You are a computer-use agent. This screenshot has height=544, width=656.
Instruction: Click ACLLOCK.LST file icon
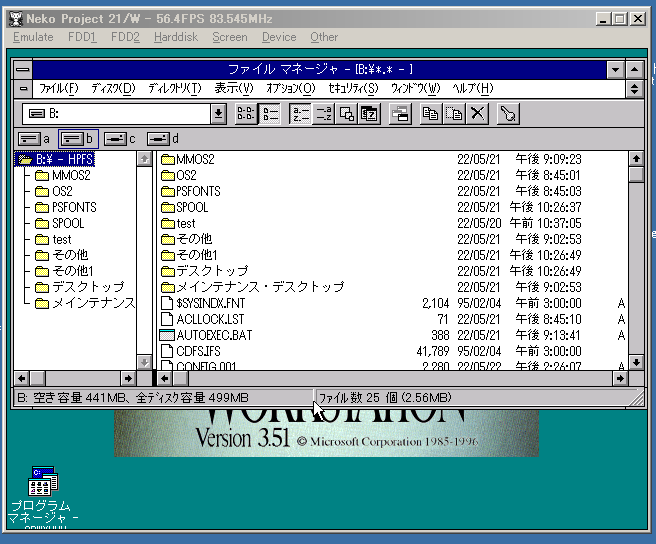pyautogui.click(x=167, y=319)
